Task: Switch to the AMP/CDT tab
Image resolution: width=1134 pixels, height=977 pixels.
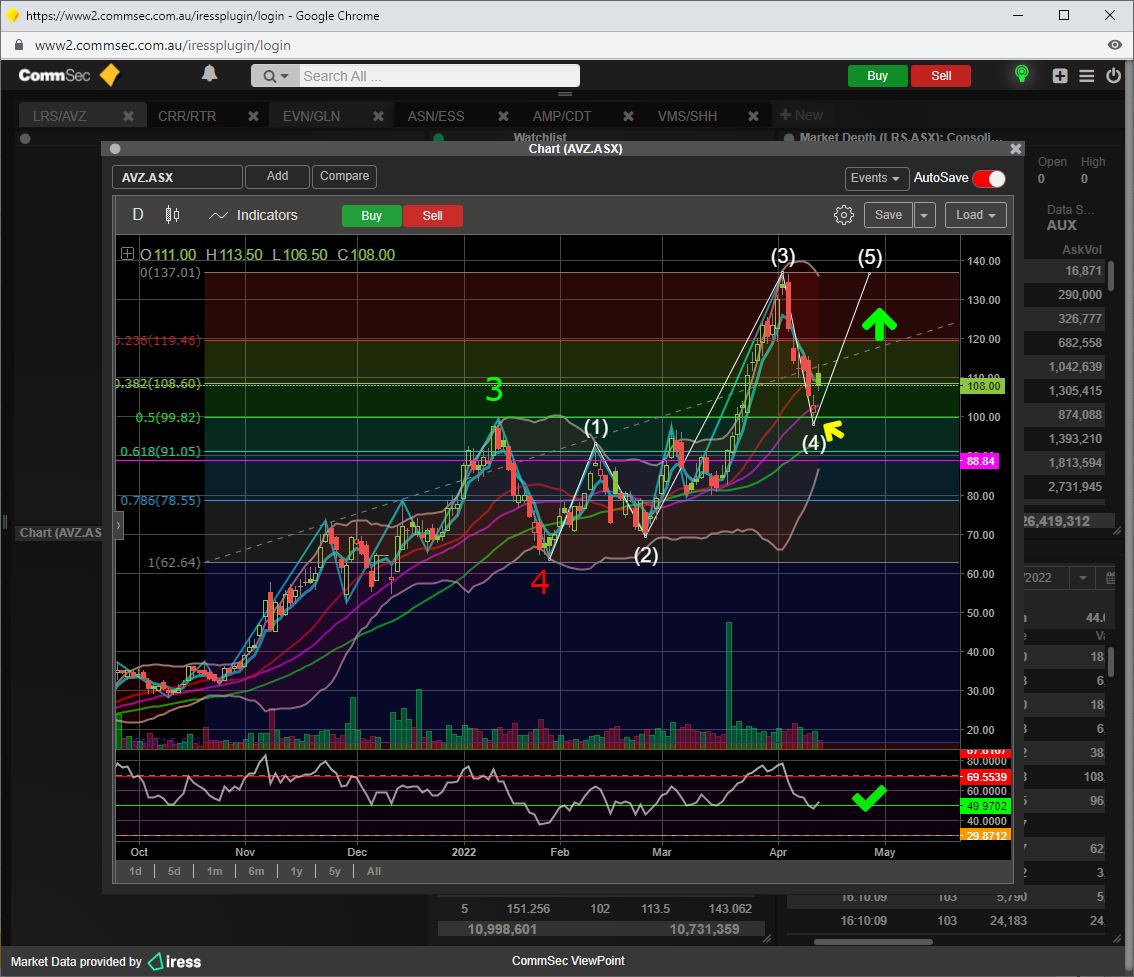Action: coord(561,116)
